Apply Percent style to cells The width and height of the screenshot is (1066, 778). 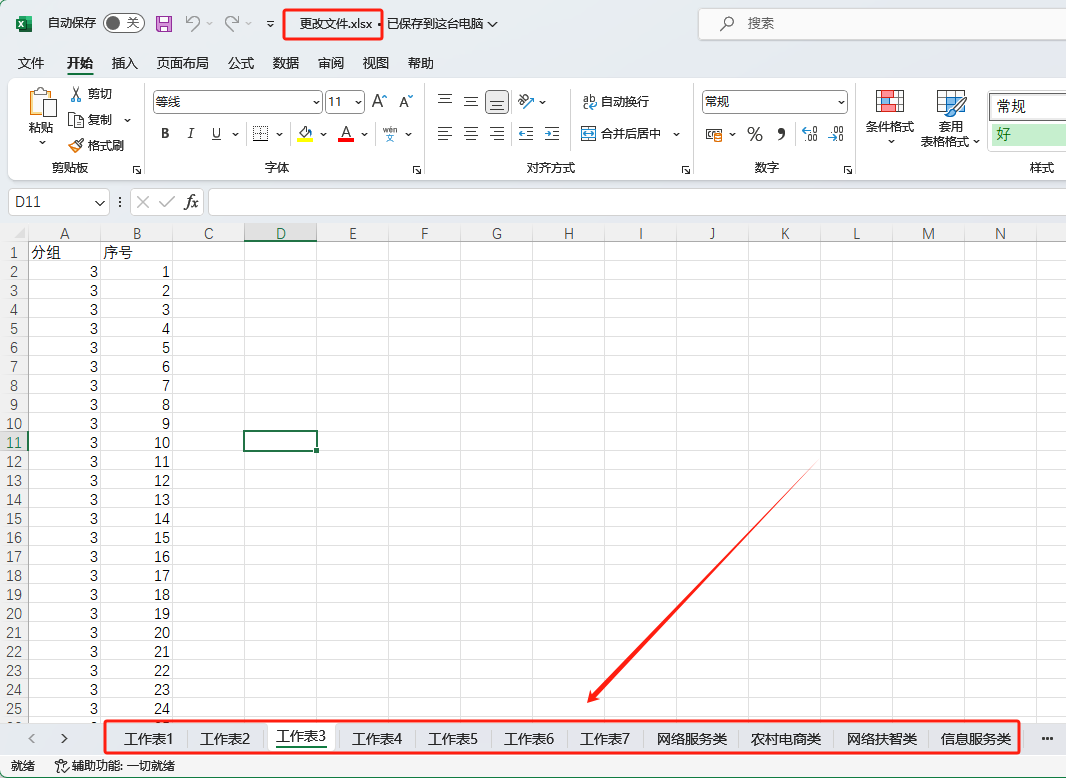754,133
